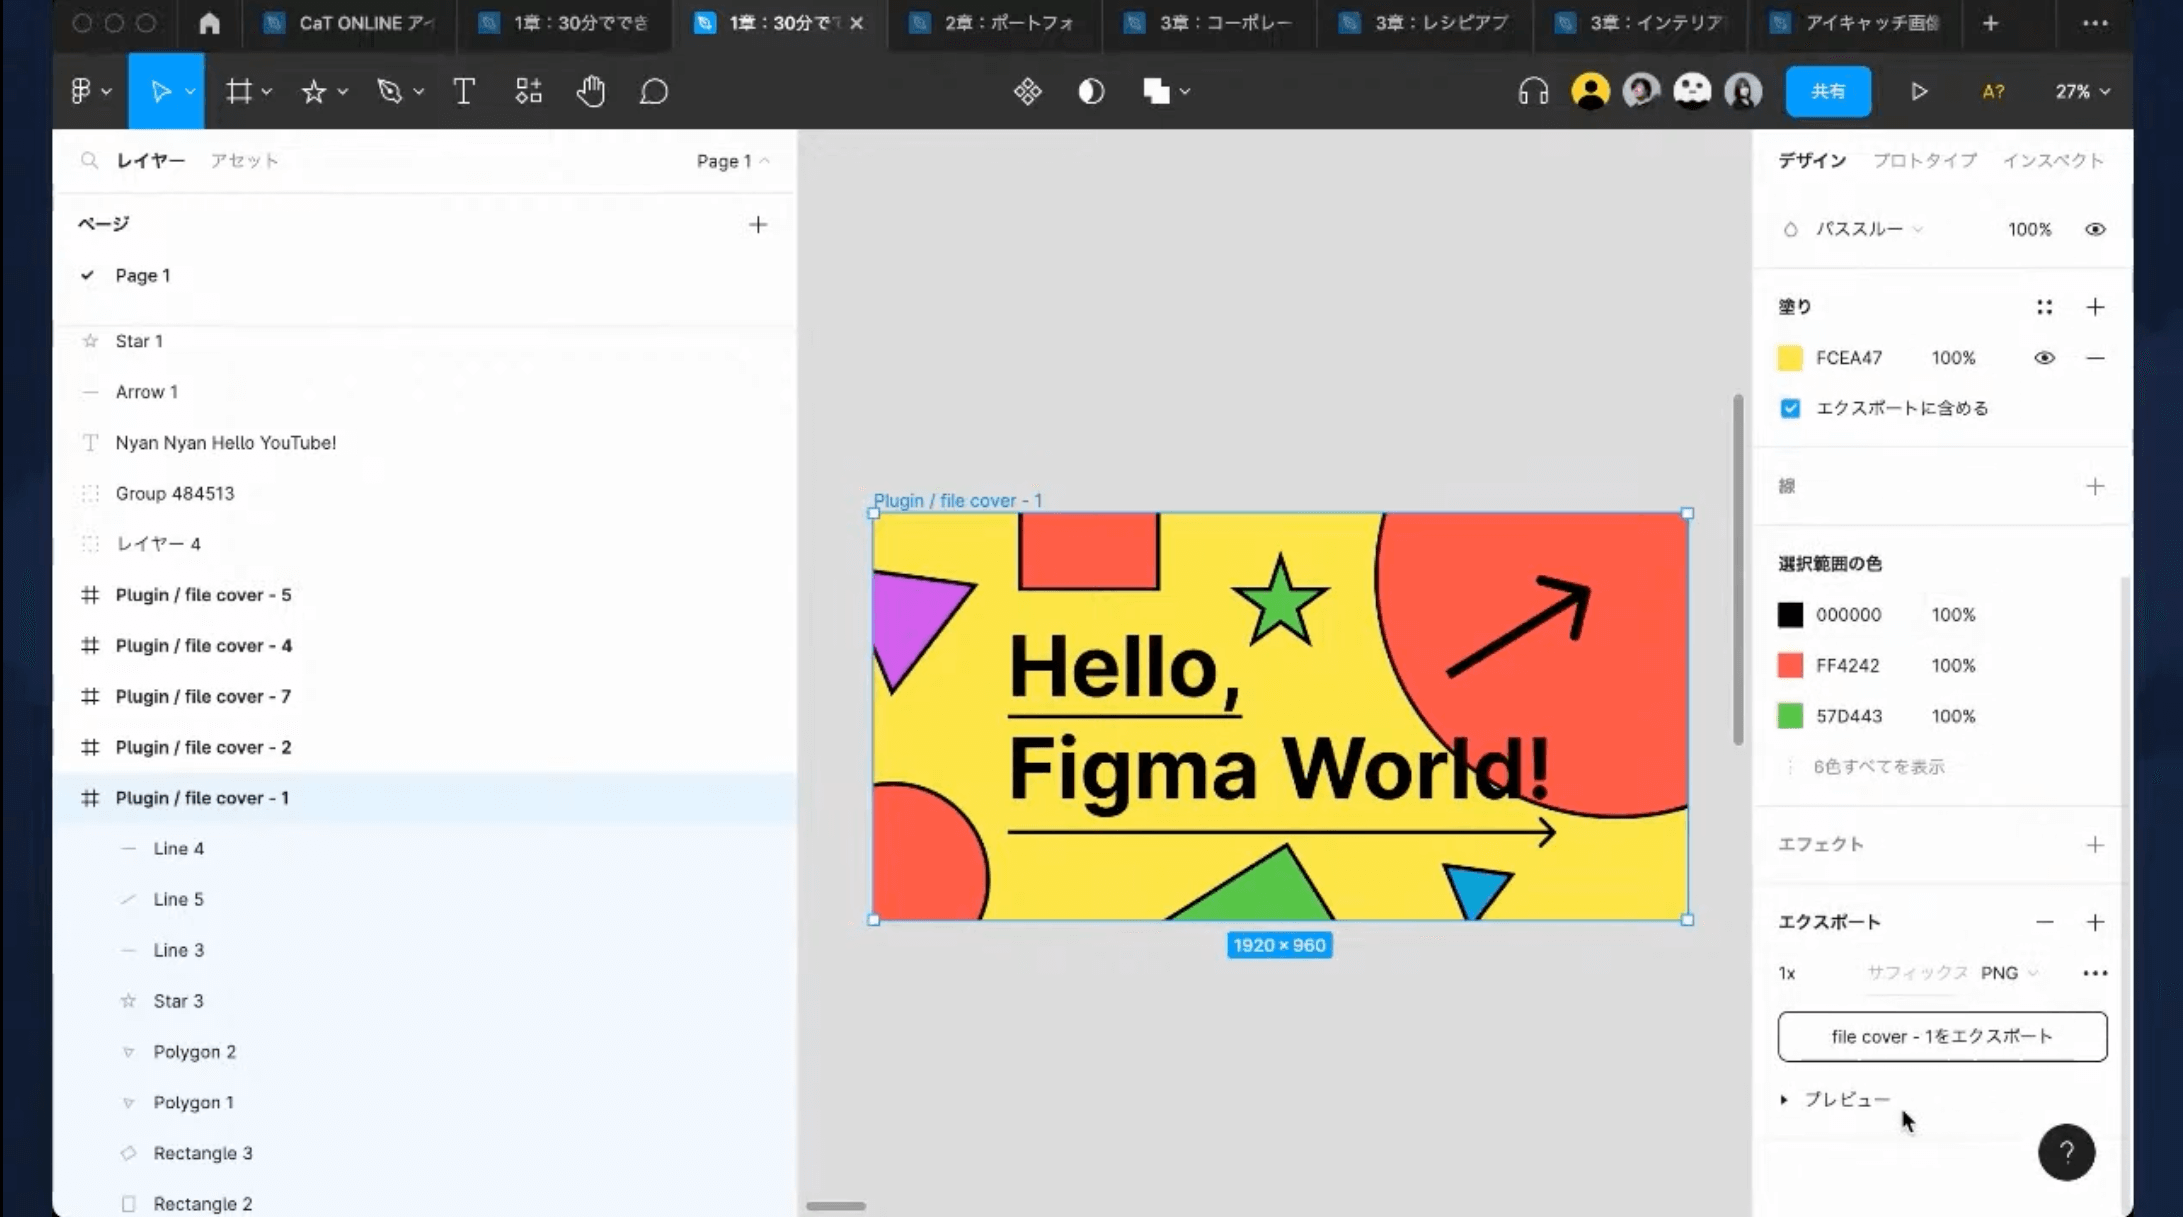Open the help question mark button
2183x1217 pixels.
click(x=2066, y=1152)
